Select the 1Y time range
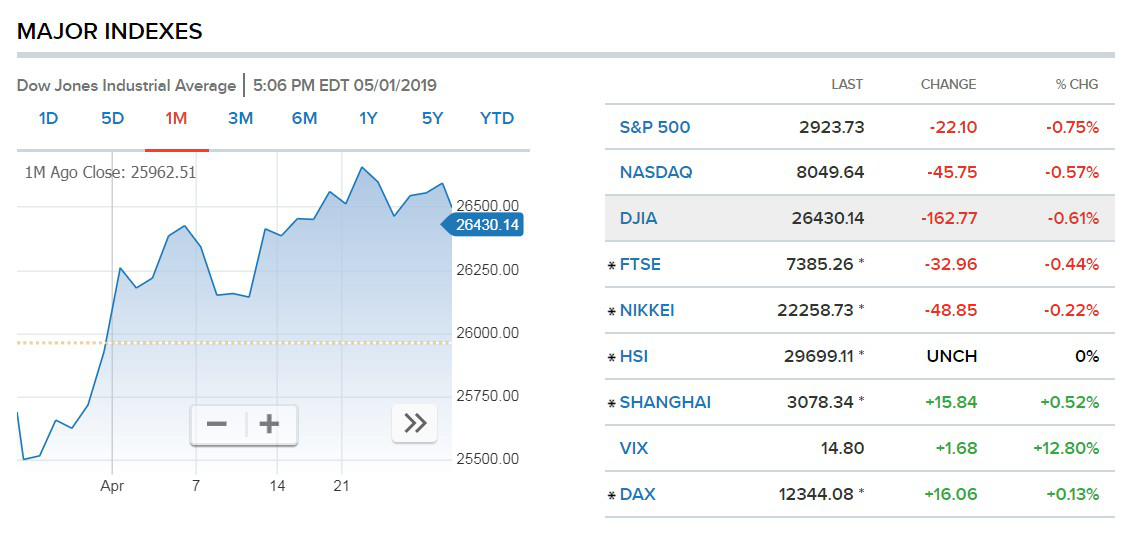 pyautogui.click(x=368, y=118)
